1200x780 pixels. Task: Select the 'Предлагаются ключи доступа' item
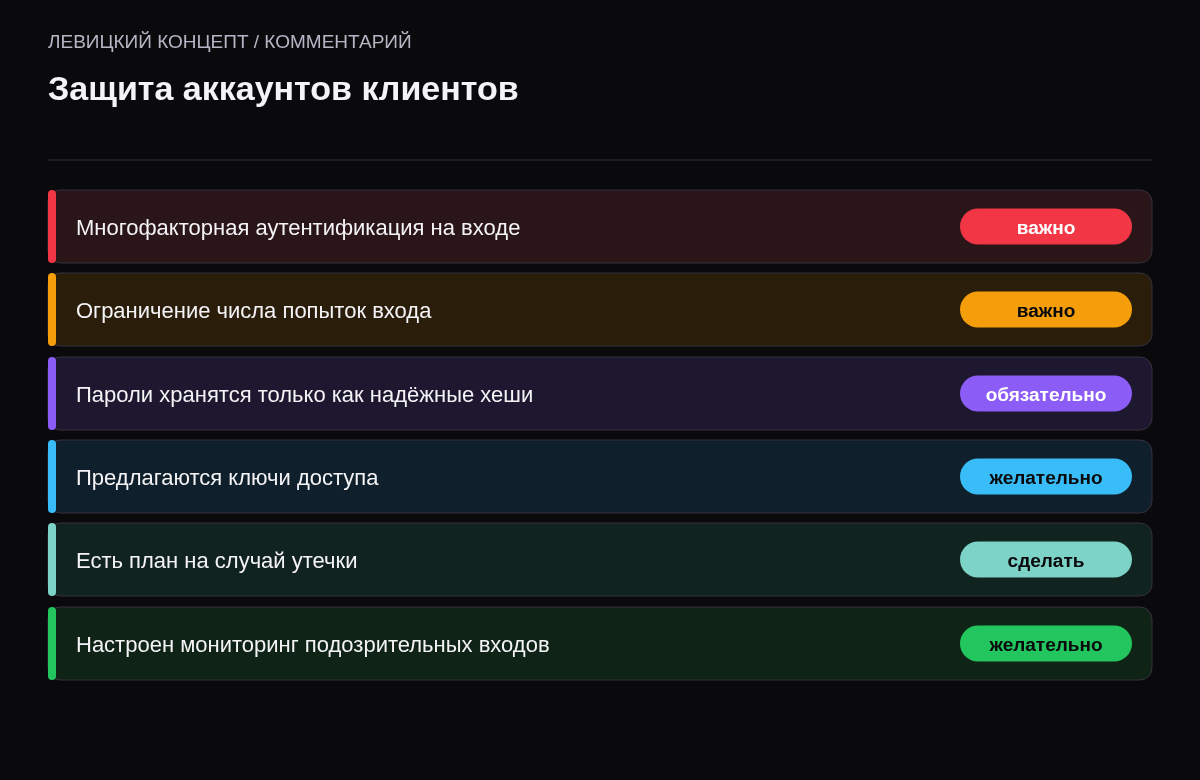click(x=600, y=477)
